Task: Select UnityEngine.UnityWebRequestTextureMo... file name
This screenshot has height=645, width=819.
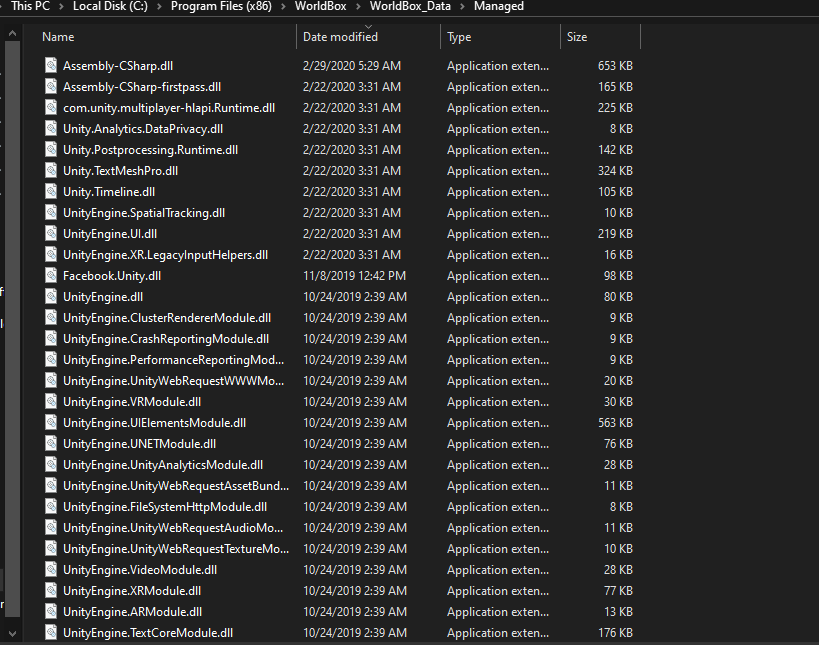Action: tap(176, 548)
